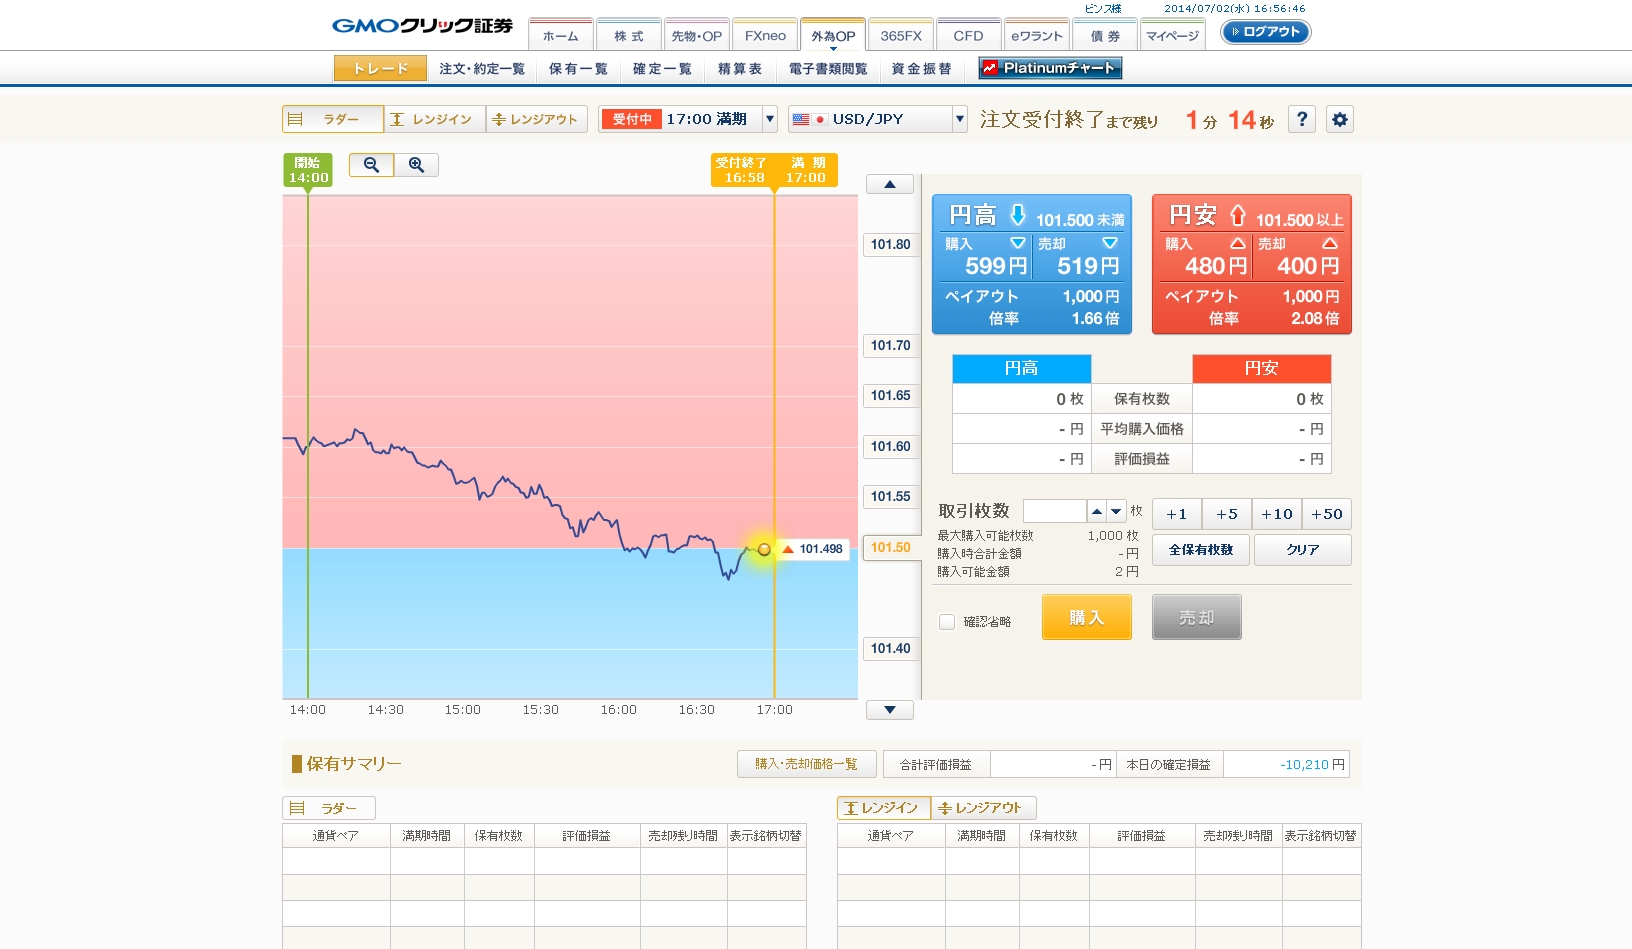The width and height of the screenshot is (1632, 949).
Task: Open Platinum Chart tool
Action: click(1050, 68)
